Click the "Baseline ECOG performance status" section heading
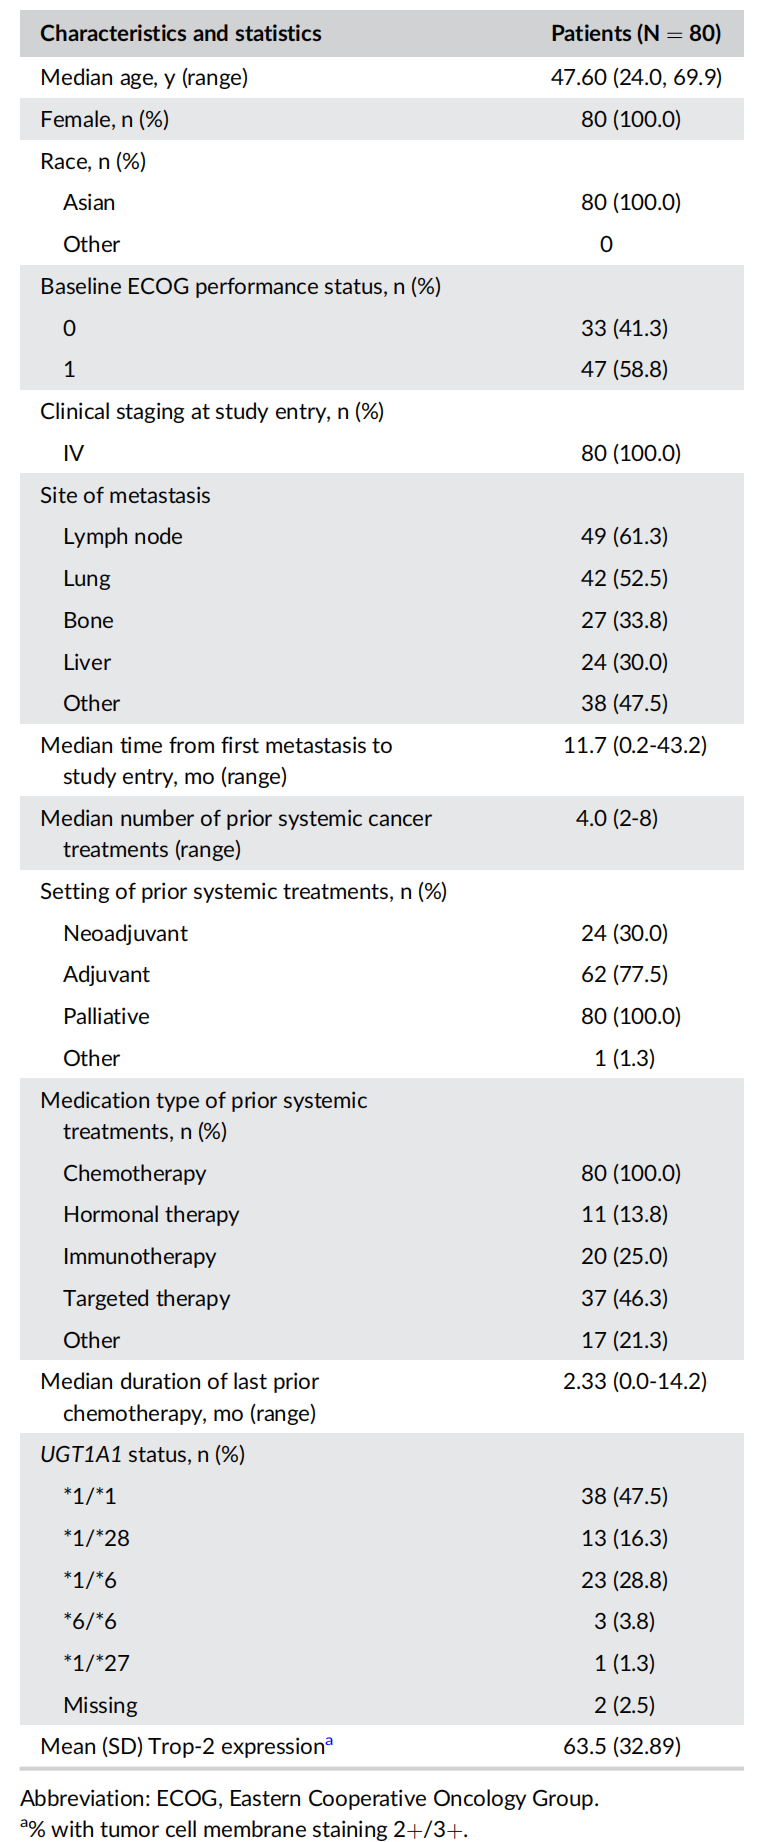The height and width of the screenshot is (1842, 757). pos(240,286)
